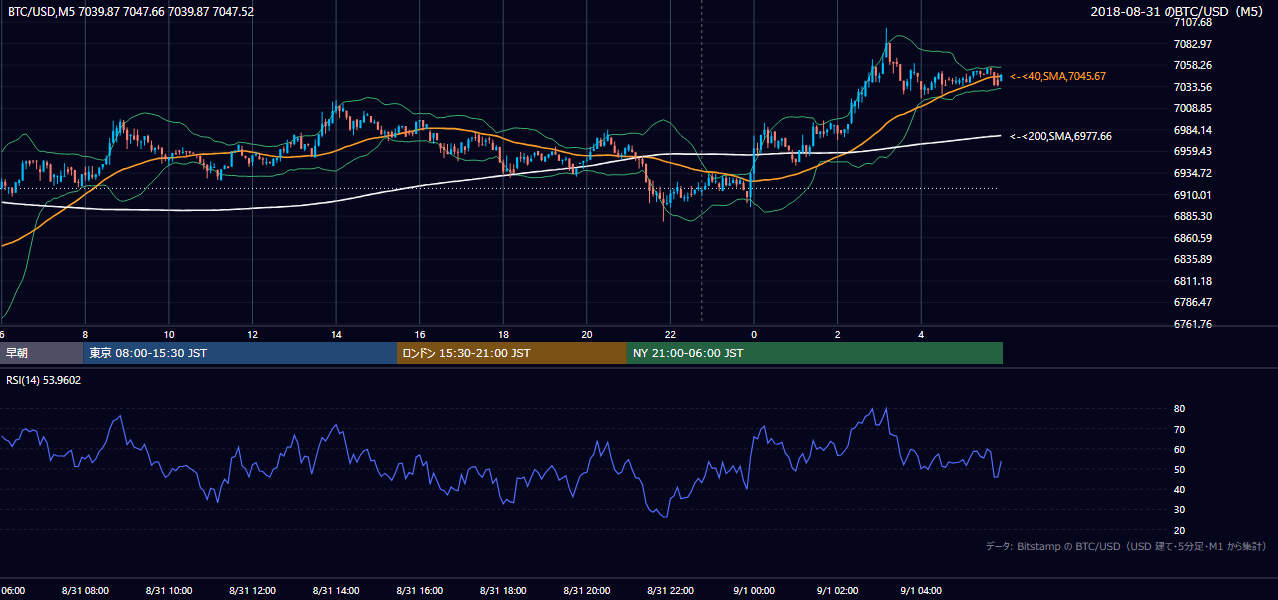Click RSI axis level 40

[1180, 490]
